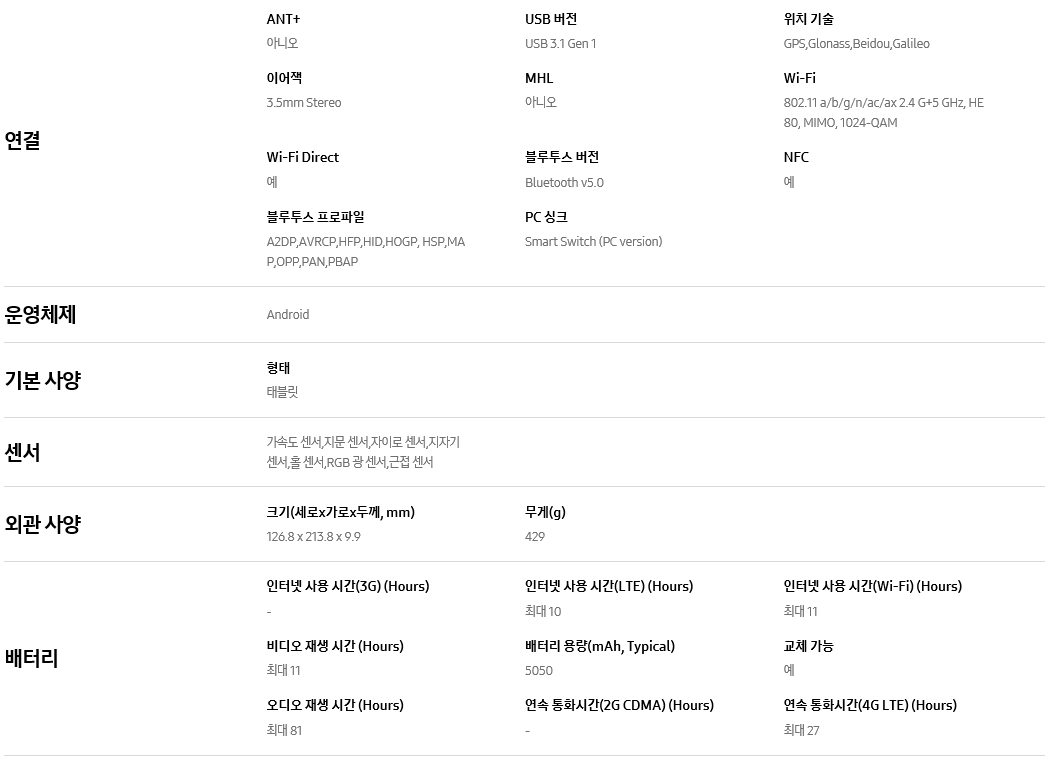Viewport: 1050px width, 765px height.
Task: Click the 기본 사양 section heading
Action: [x=43, y=380]
